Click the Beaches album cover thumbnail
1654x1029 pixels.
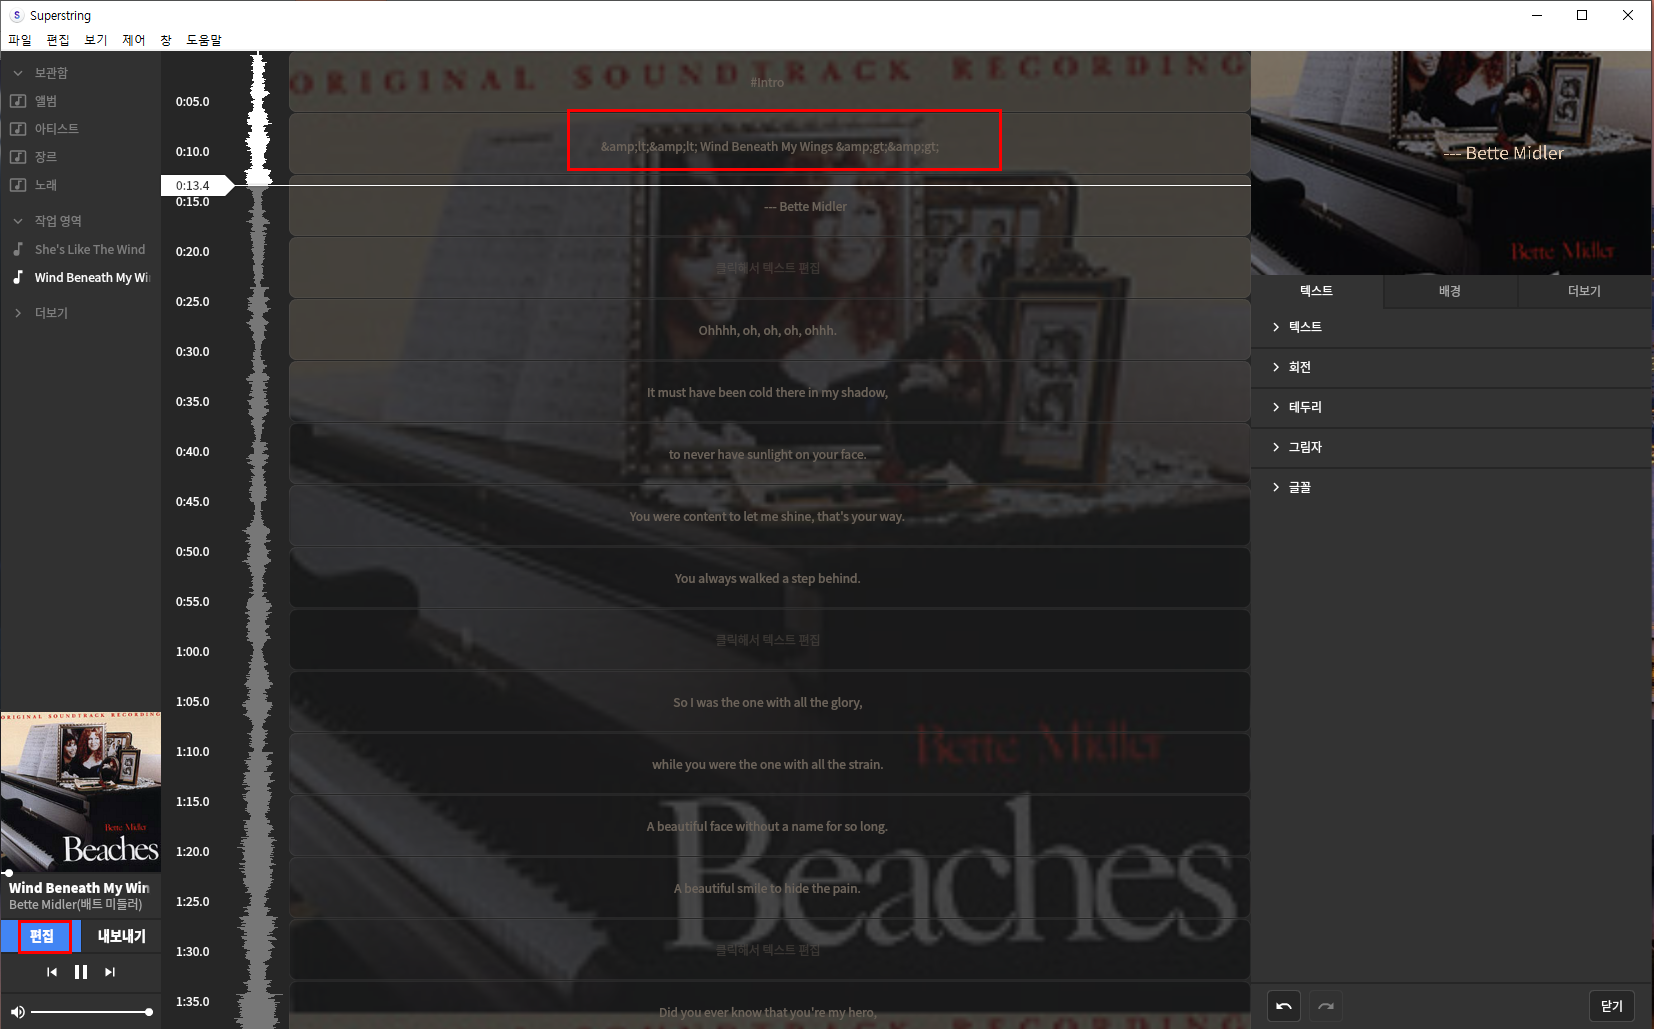click(x=81, y=792)
